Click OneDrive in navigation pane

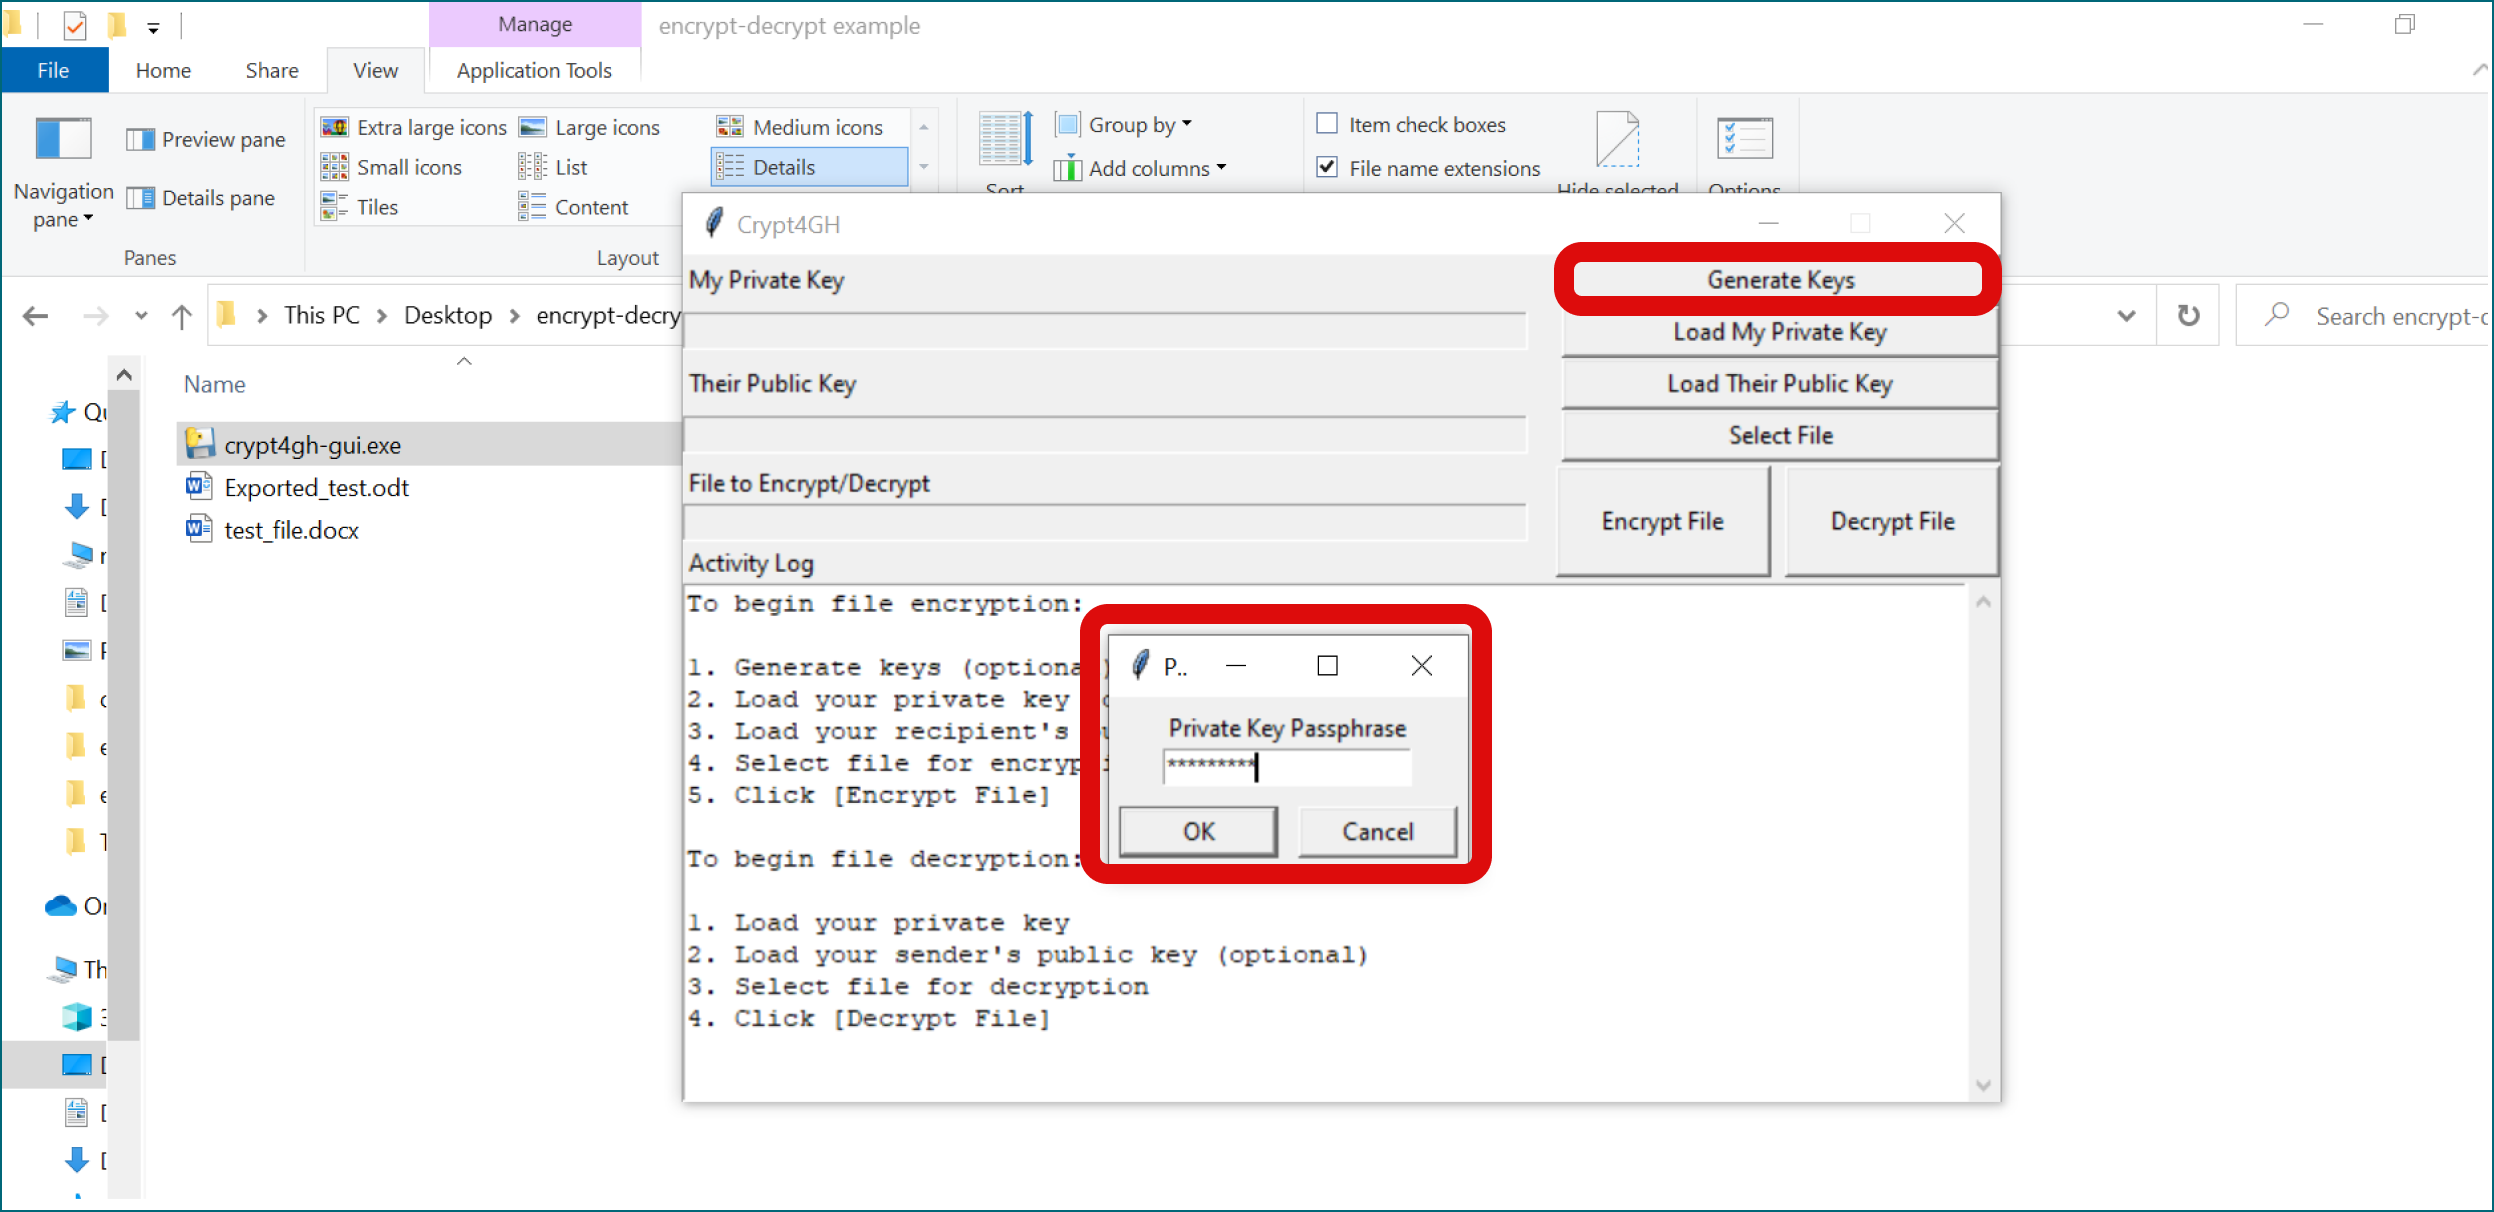(76, 906)
